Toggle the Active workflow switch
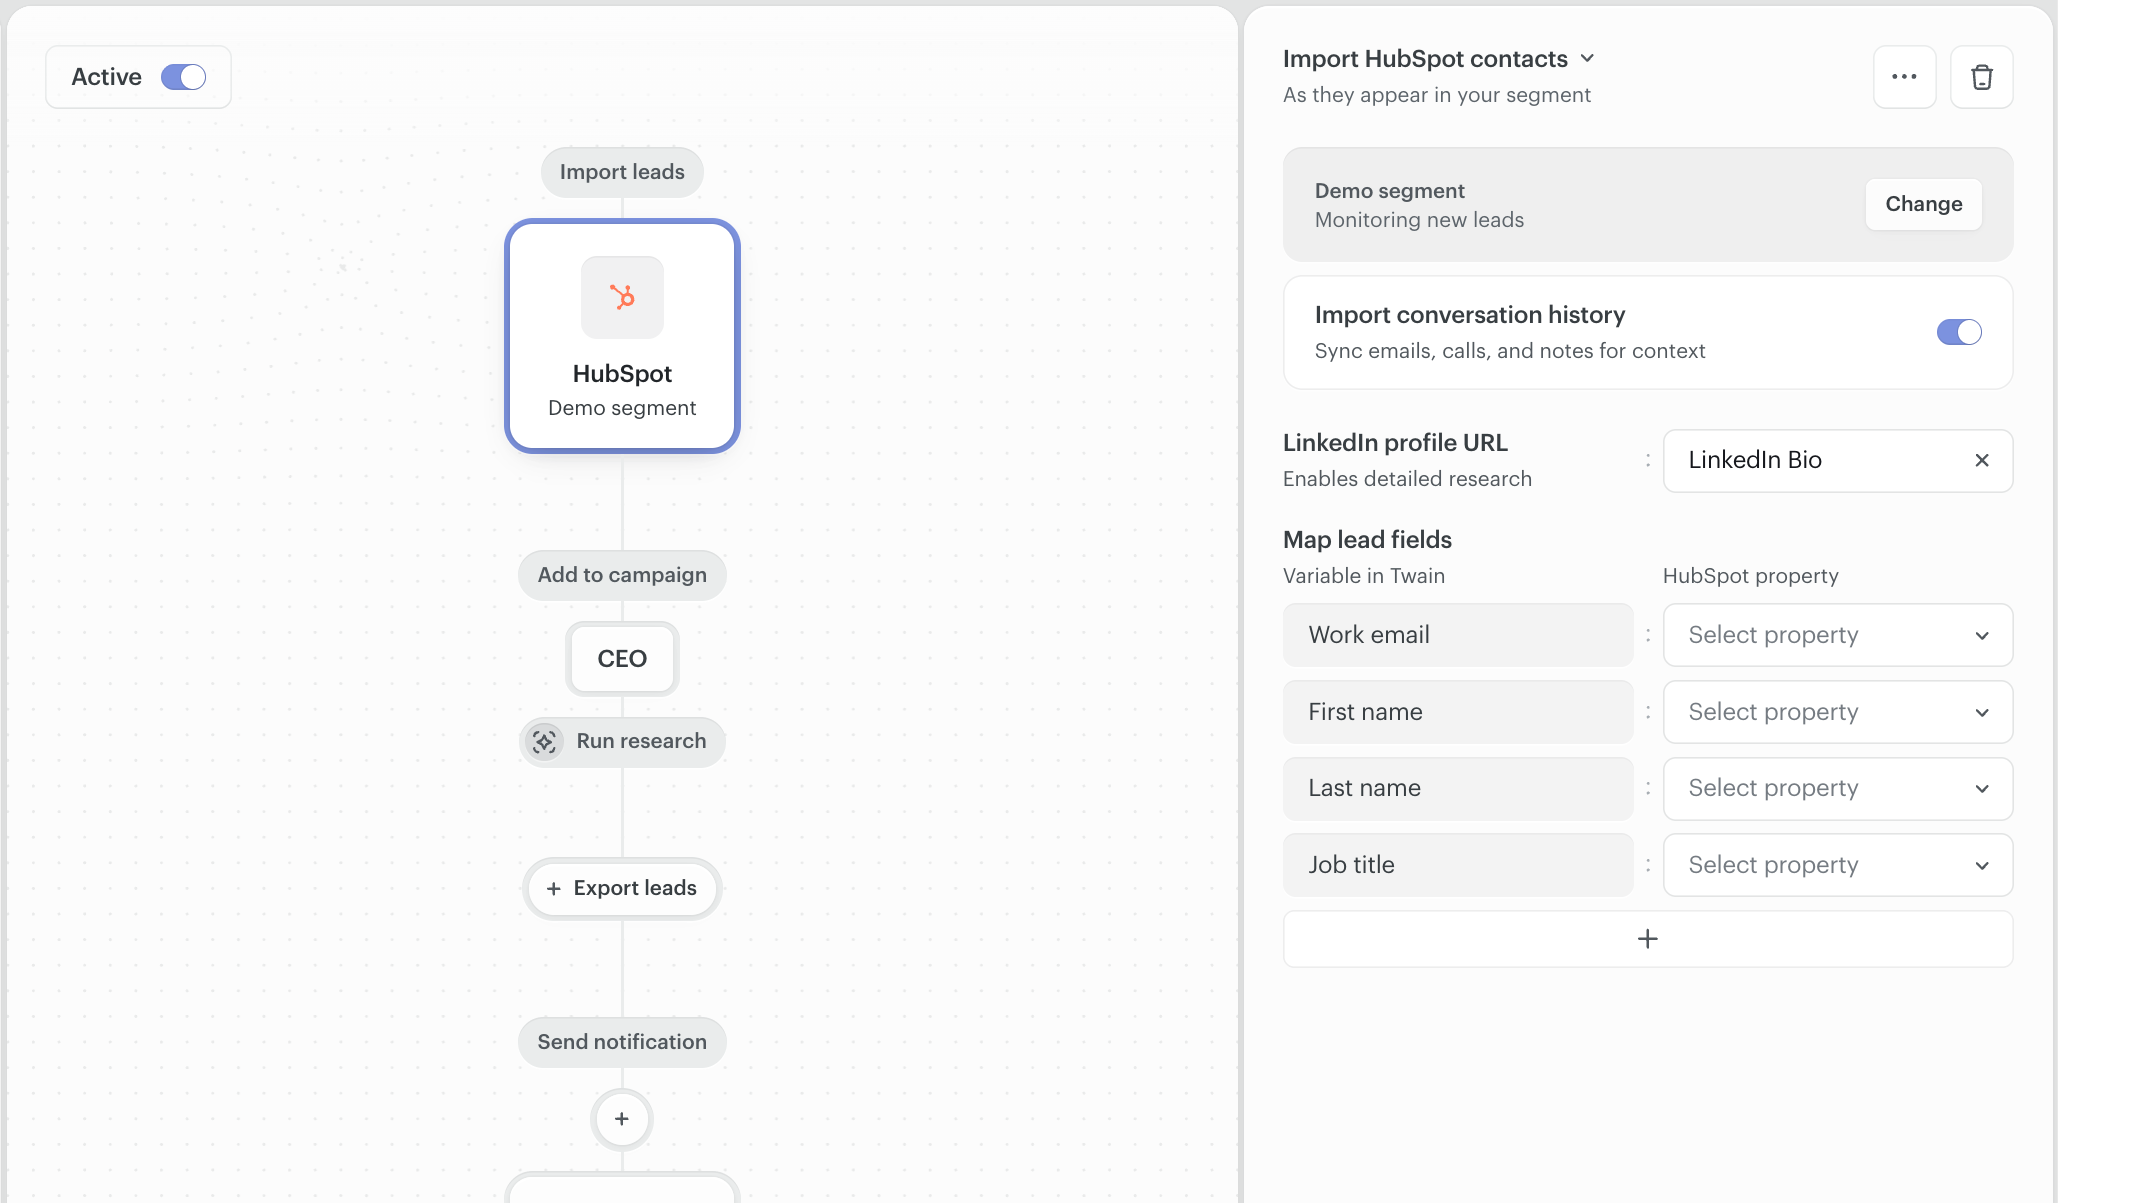 pos(183,77)
